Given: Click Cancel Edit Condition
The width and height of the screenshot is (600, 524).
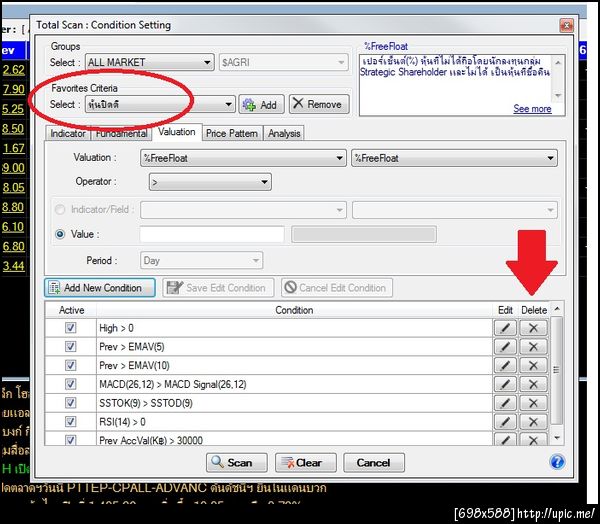Looking at the screenshot, I should 337,287.
